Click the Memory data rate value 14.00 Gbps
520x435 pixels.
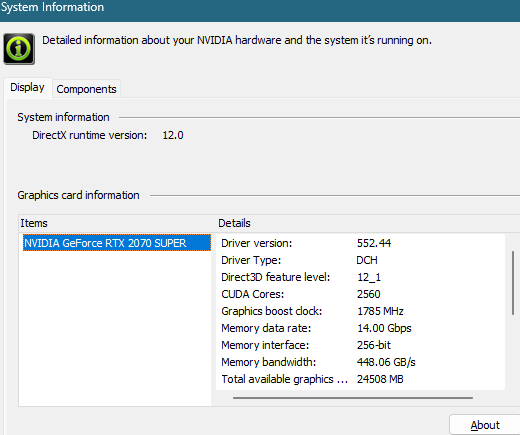pyautogui.click(x=384, y=328)
